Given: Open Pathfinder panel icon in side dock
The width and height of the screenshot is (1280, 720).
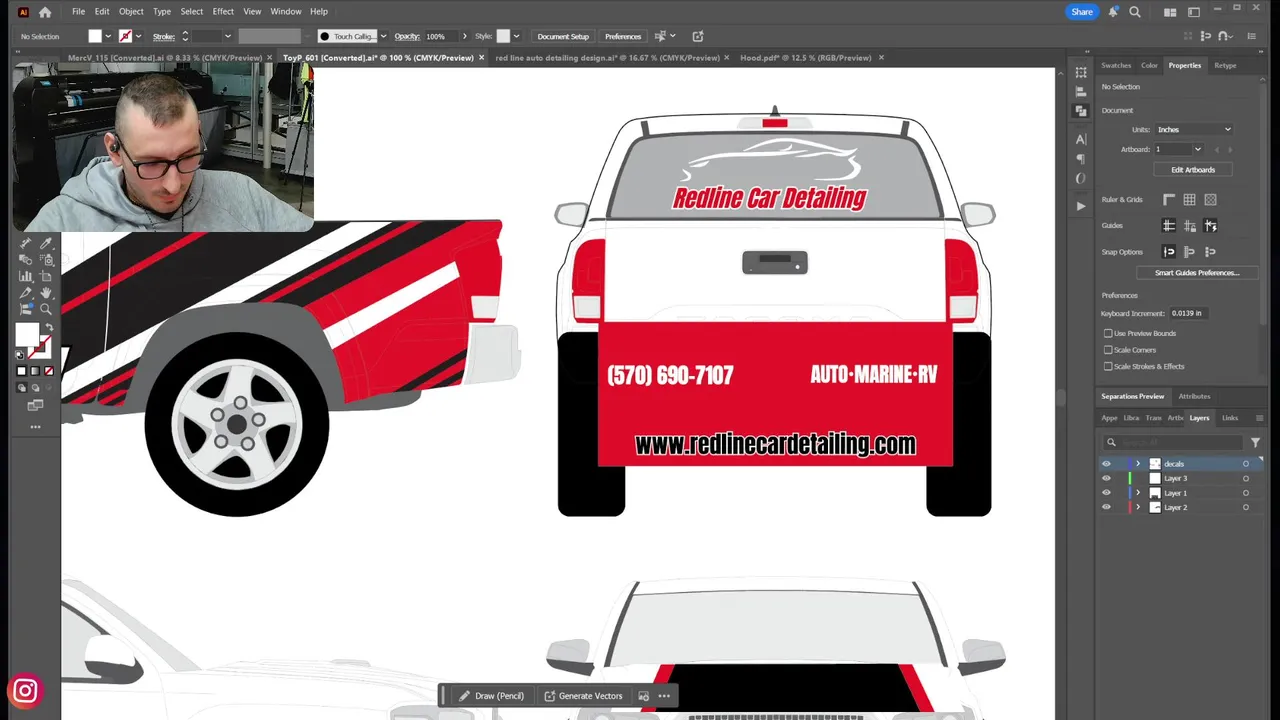Looking at the screenshot, I should (x=1081, y=110).
